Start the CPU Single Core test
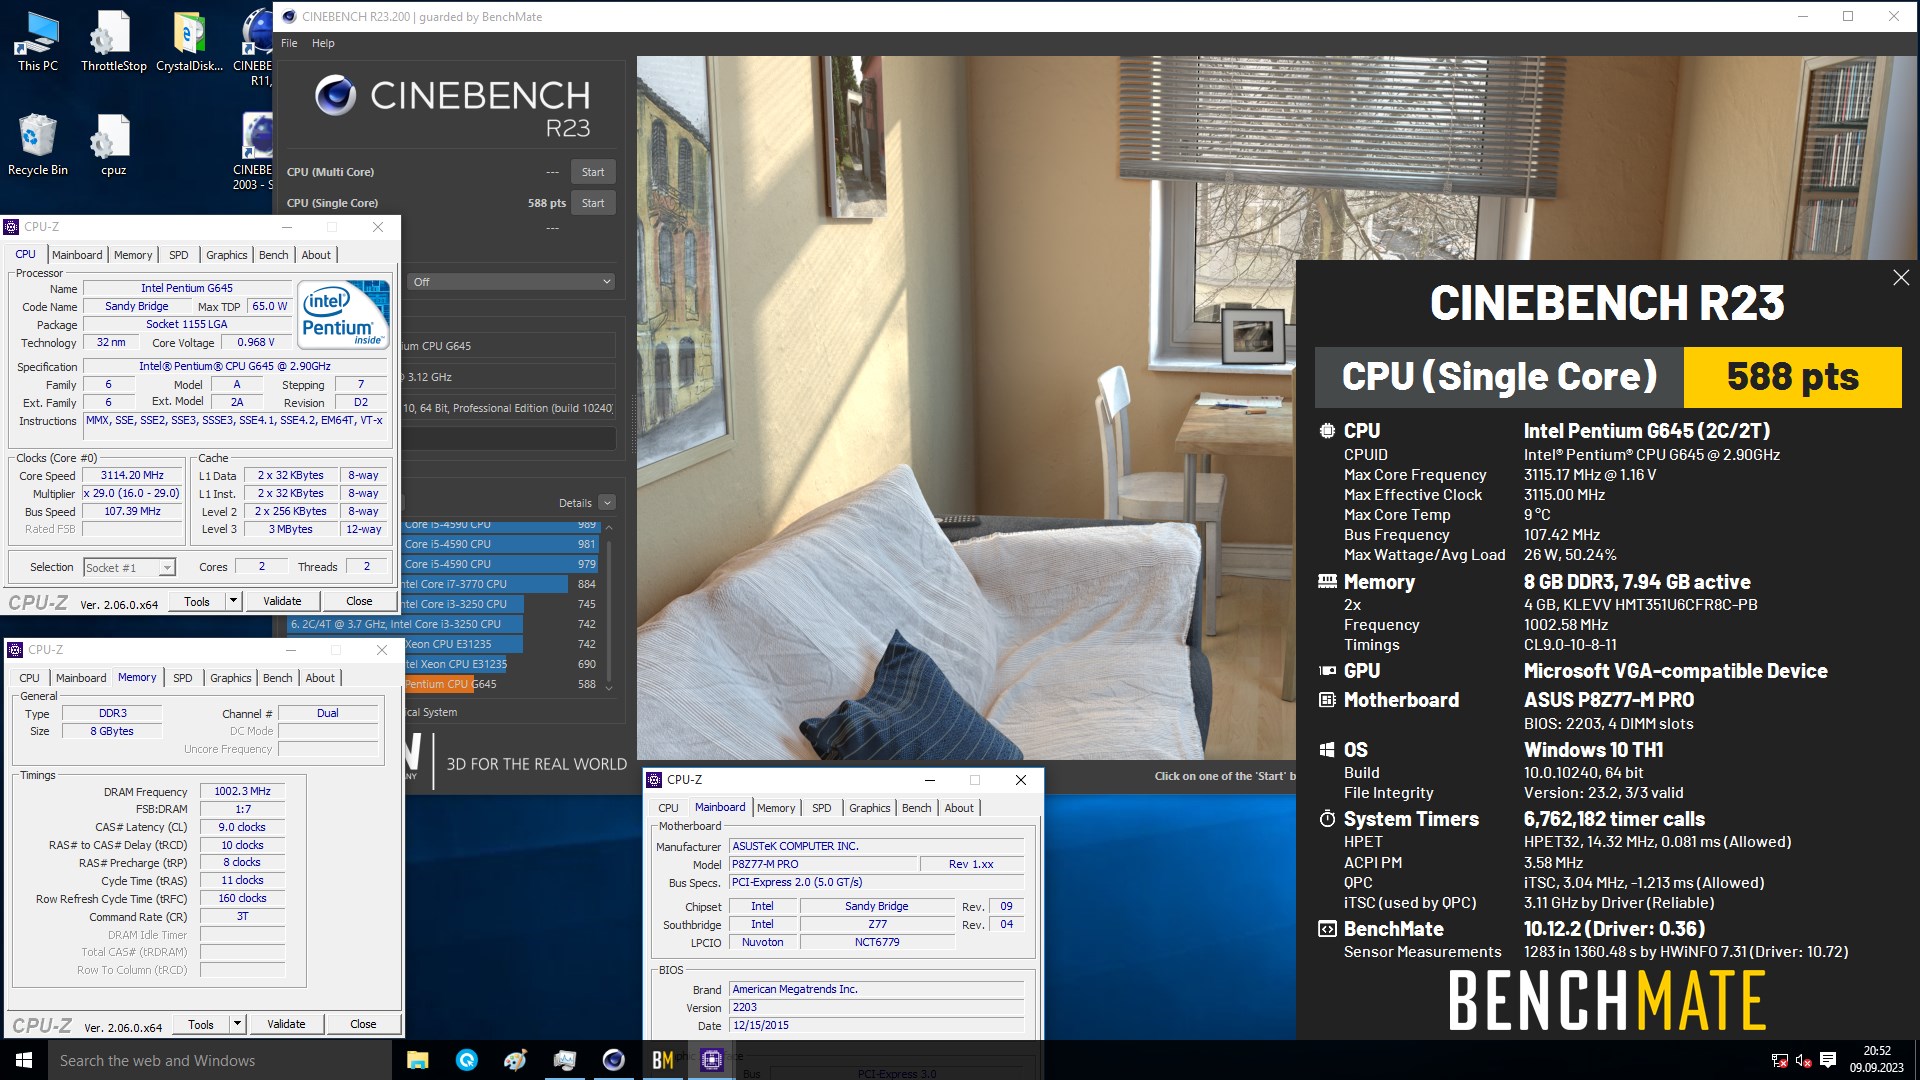1920x1080 pixels. tap(593, 203)
